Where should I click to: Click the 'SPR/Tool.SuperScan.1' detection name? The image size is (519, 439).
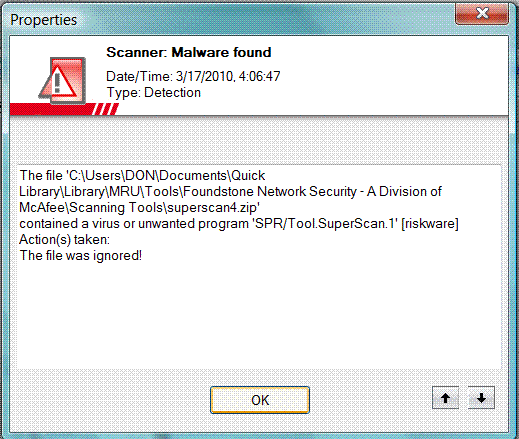pyautogui.click(x=325, y=223)
